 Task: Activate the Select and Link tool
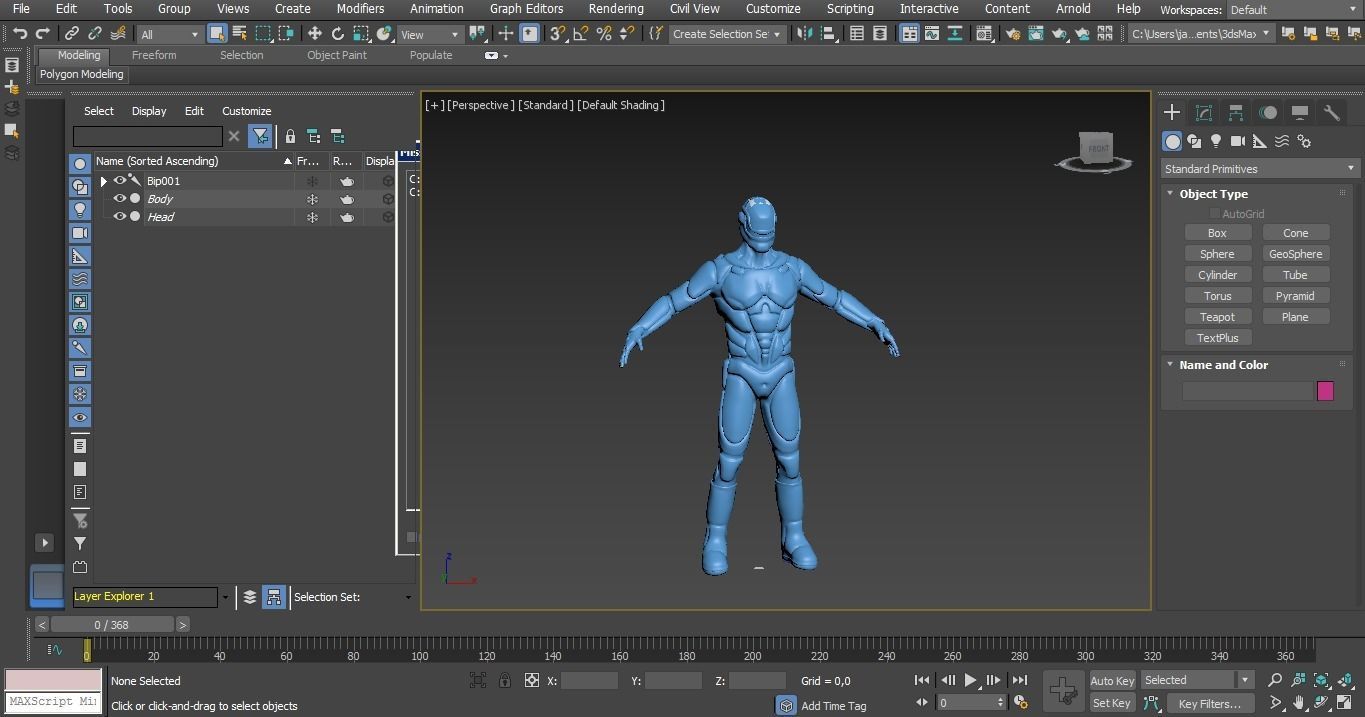(x=72, y=34)
